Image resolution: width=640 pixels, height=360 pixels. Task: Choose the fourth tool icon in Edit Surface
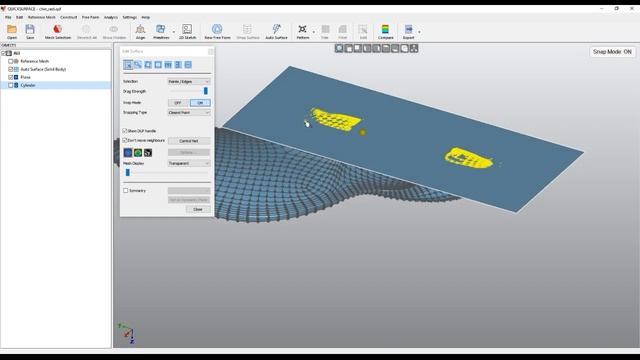[x=158, y=64]
